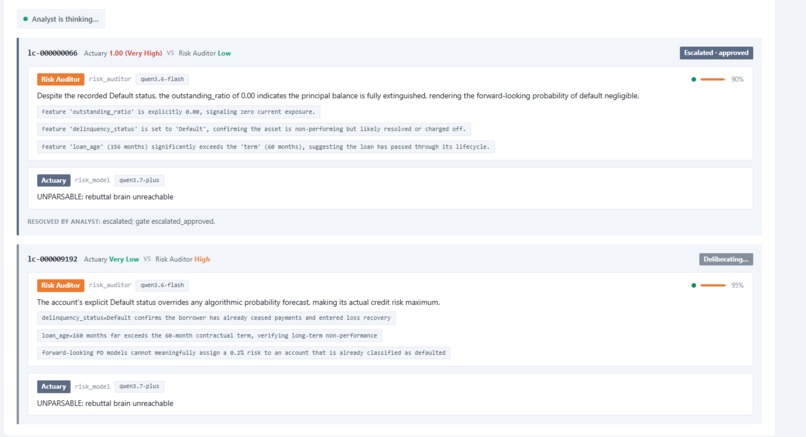The image size is (806, 437).
Task: Click the 'loan_age' (156 months) evidence line
Action: pyautogui.click(x=266, y=147)
